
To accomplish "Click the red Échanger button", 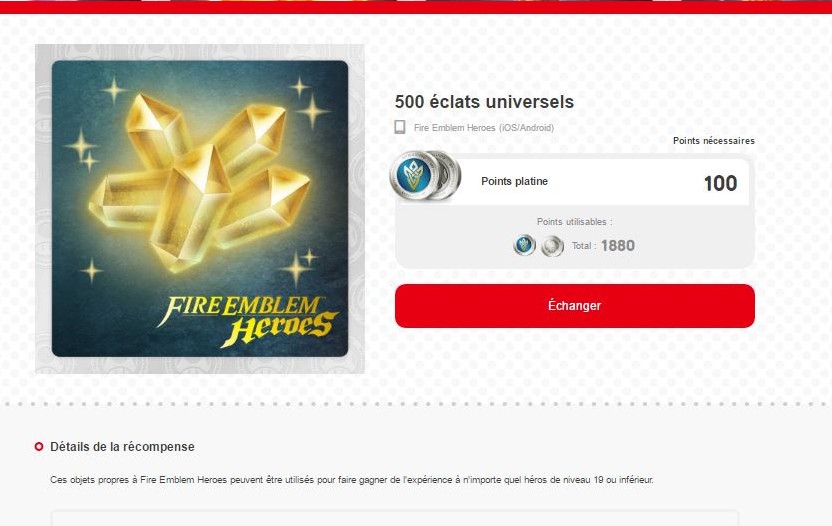I will point(575,306).
